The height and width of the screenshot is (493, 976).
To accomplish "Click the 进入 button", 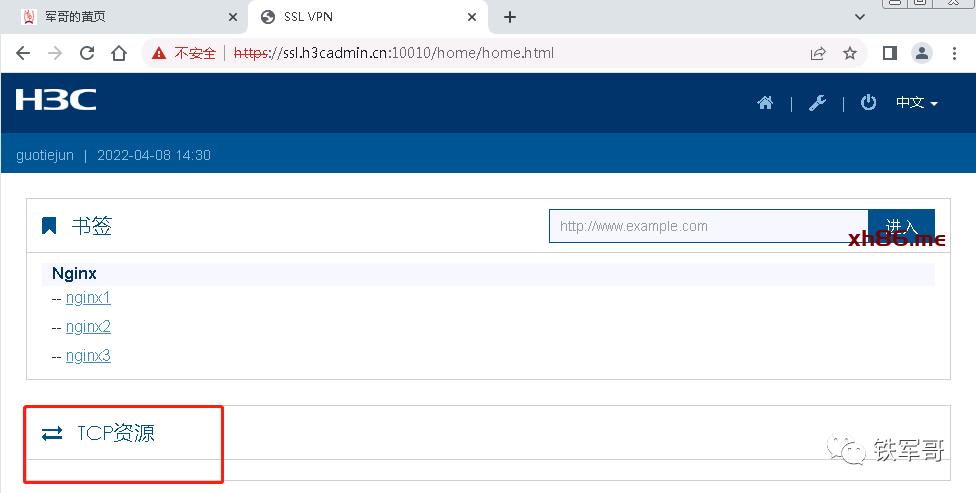I will pyautogui.click(x=901, y=226).
